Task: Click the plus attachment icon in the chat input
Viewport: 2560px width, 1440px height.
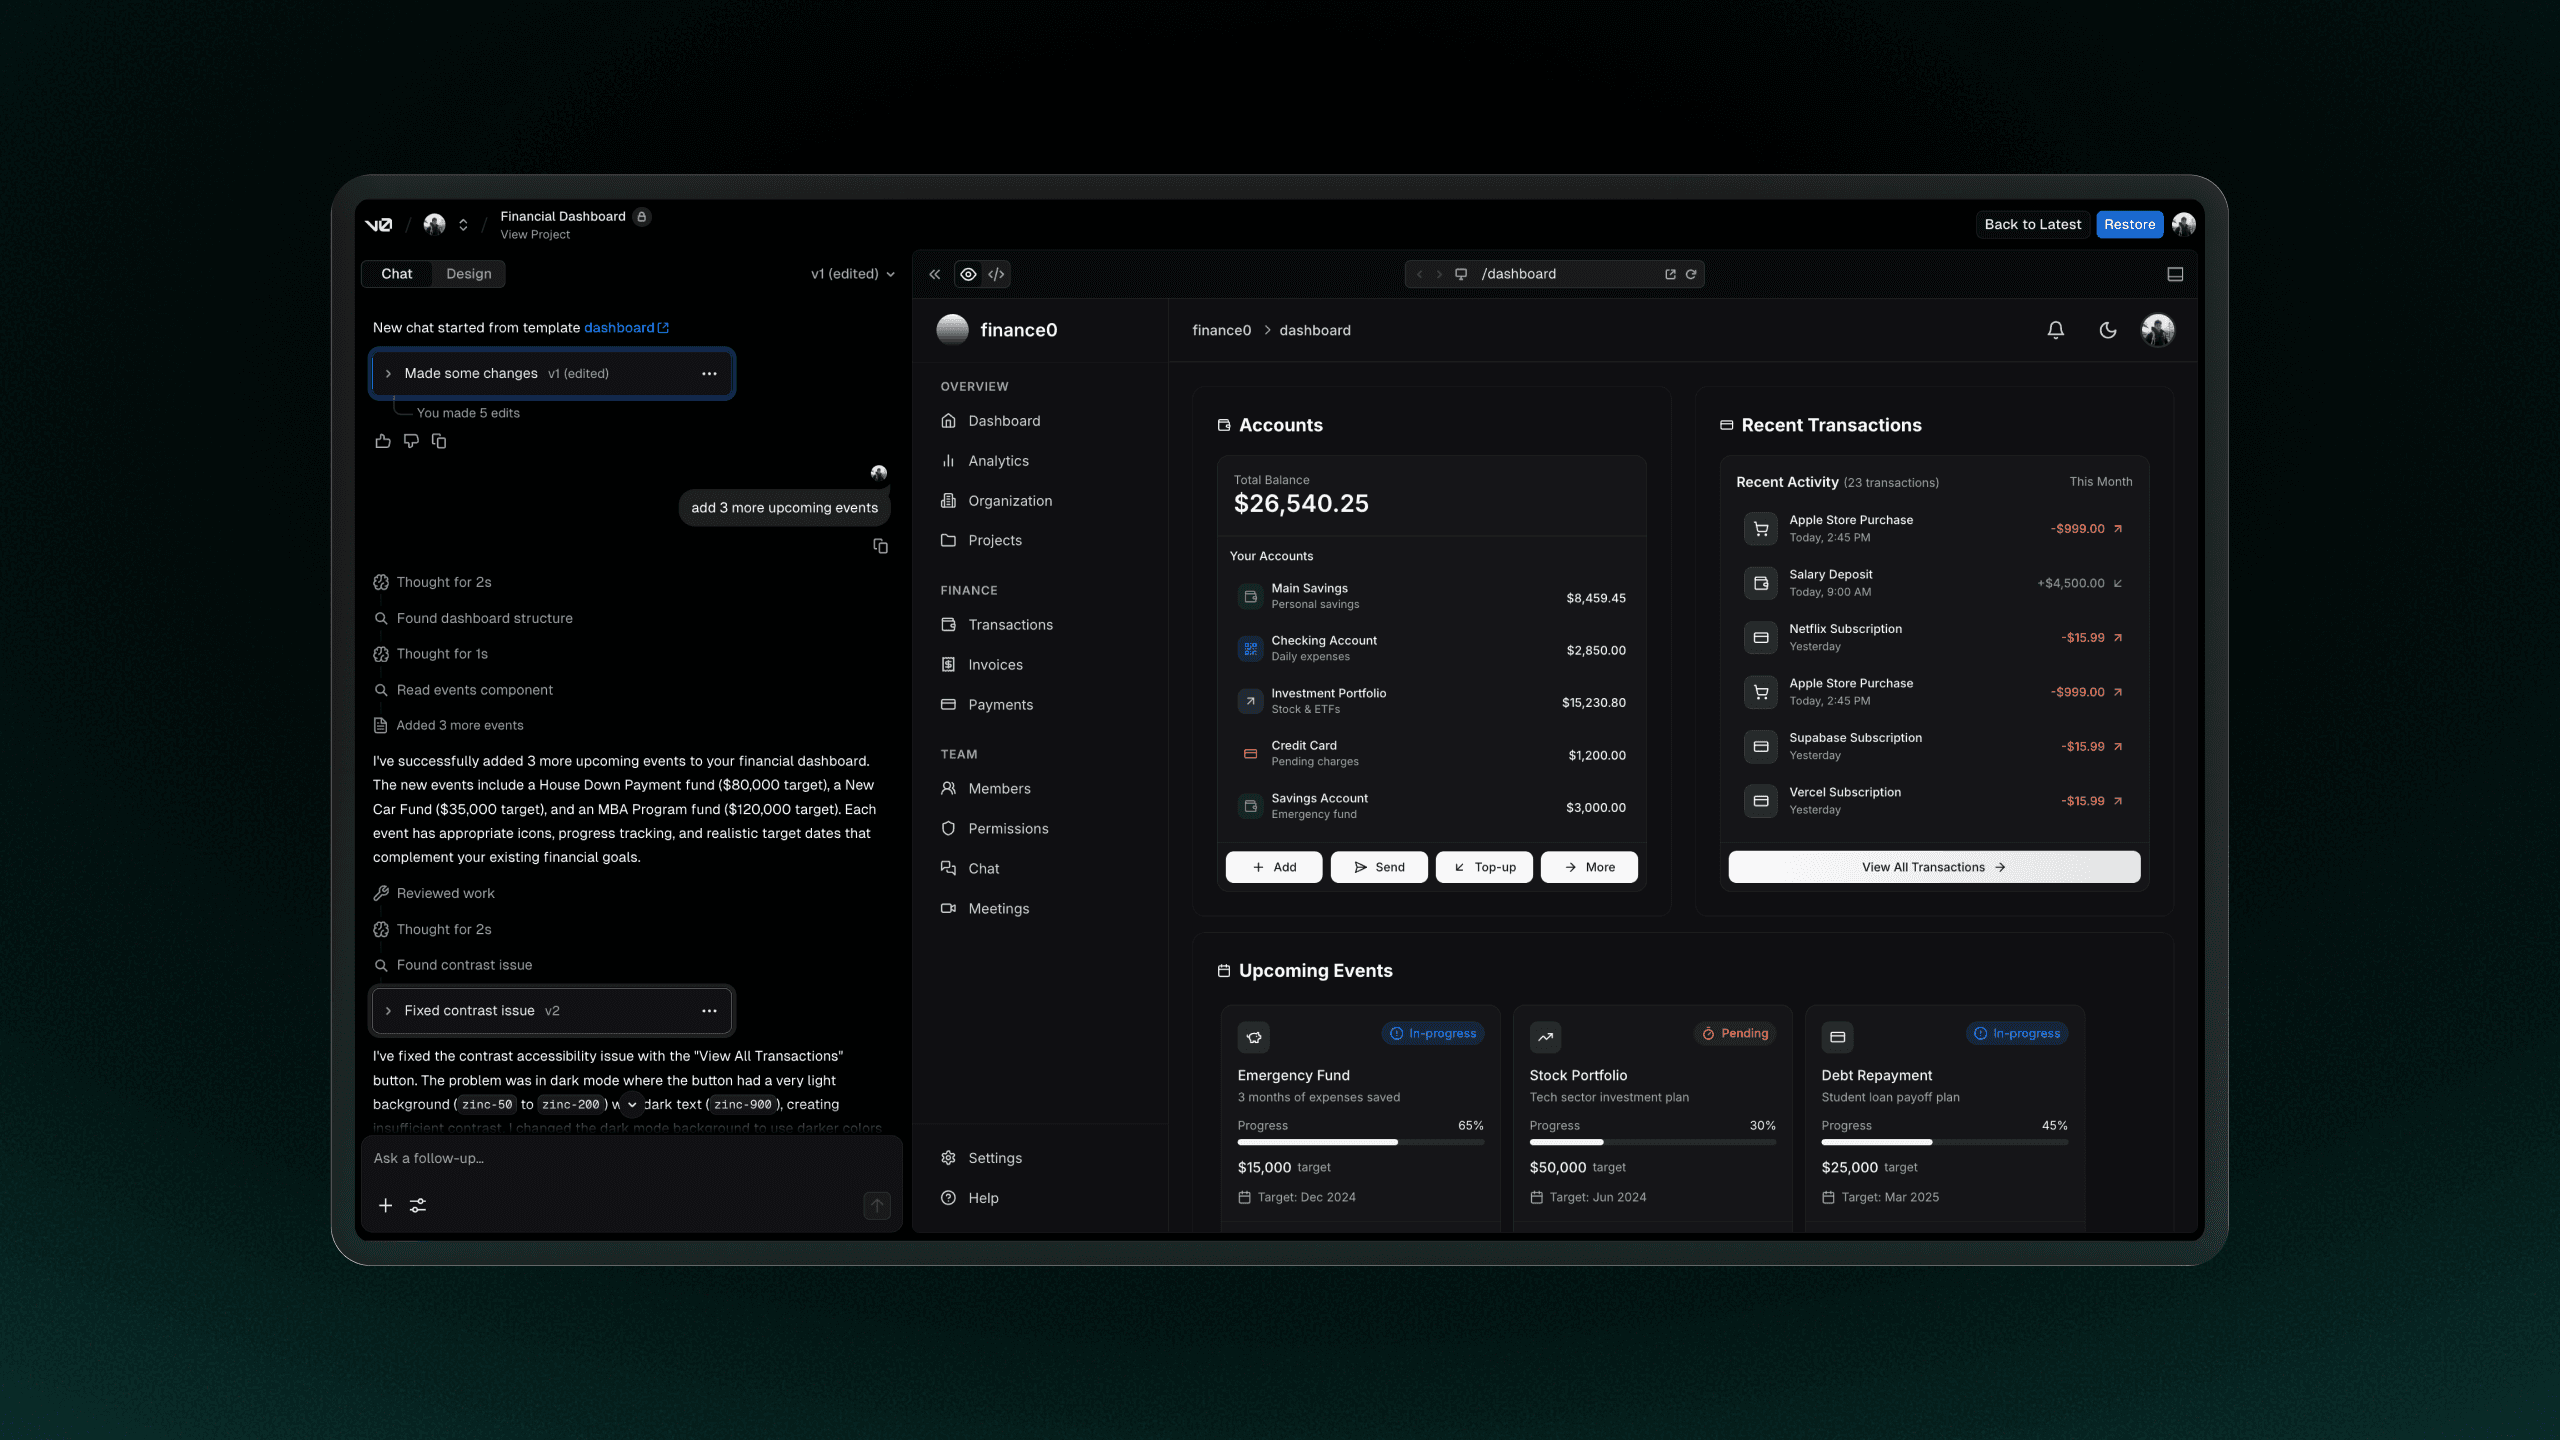Action: [x=385, y=1205]
